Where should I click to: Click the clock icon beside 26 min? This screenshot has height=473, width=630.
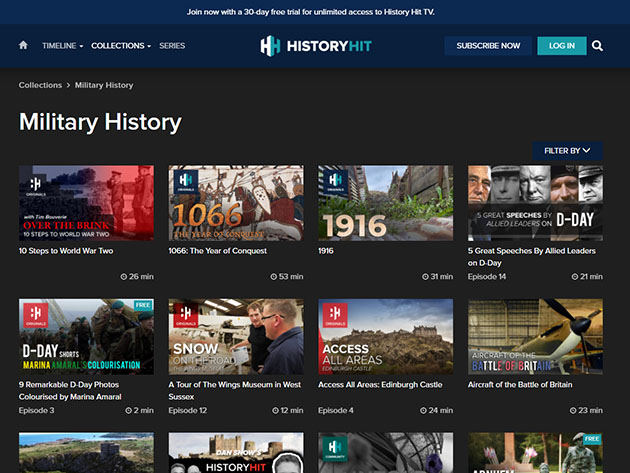pos(124,276)
